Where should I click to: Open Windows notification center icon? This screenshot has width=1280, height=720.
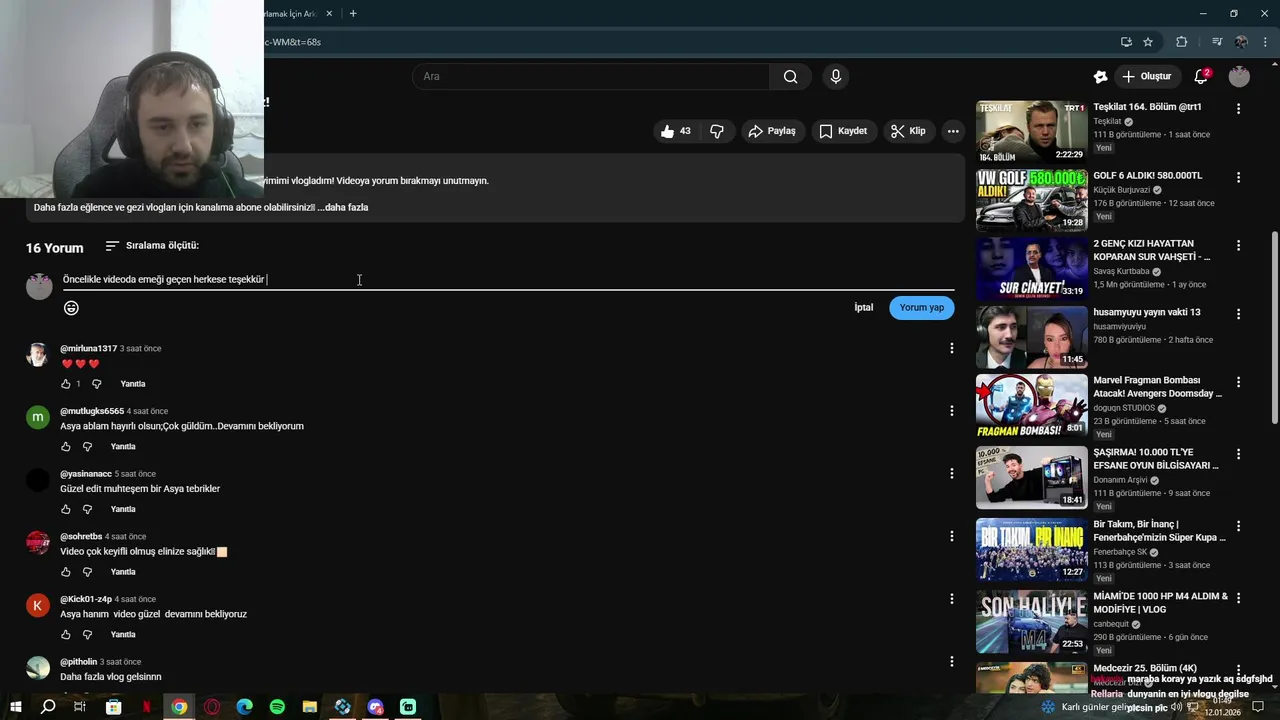click(1258, 707)
